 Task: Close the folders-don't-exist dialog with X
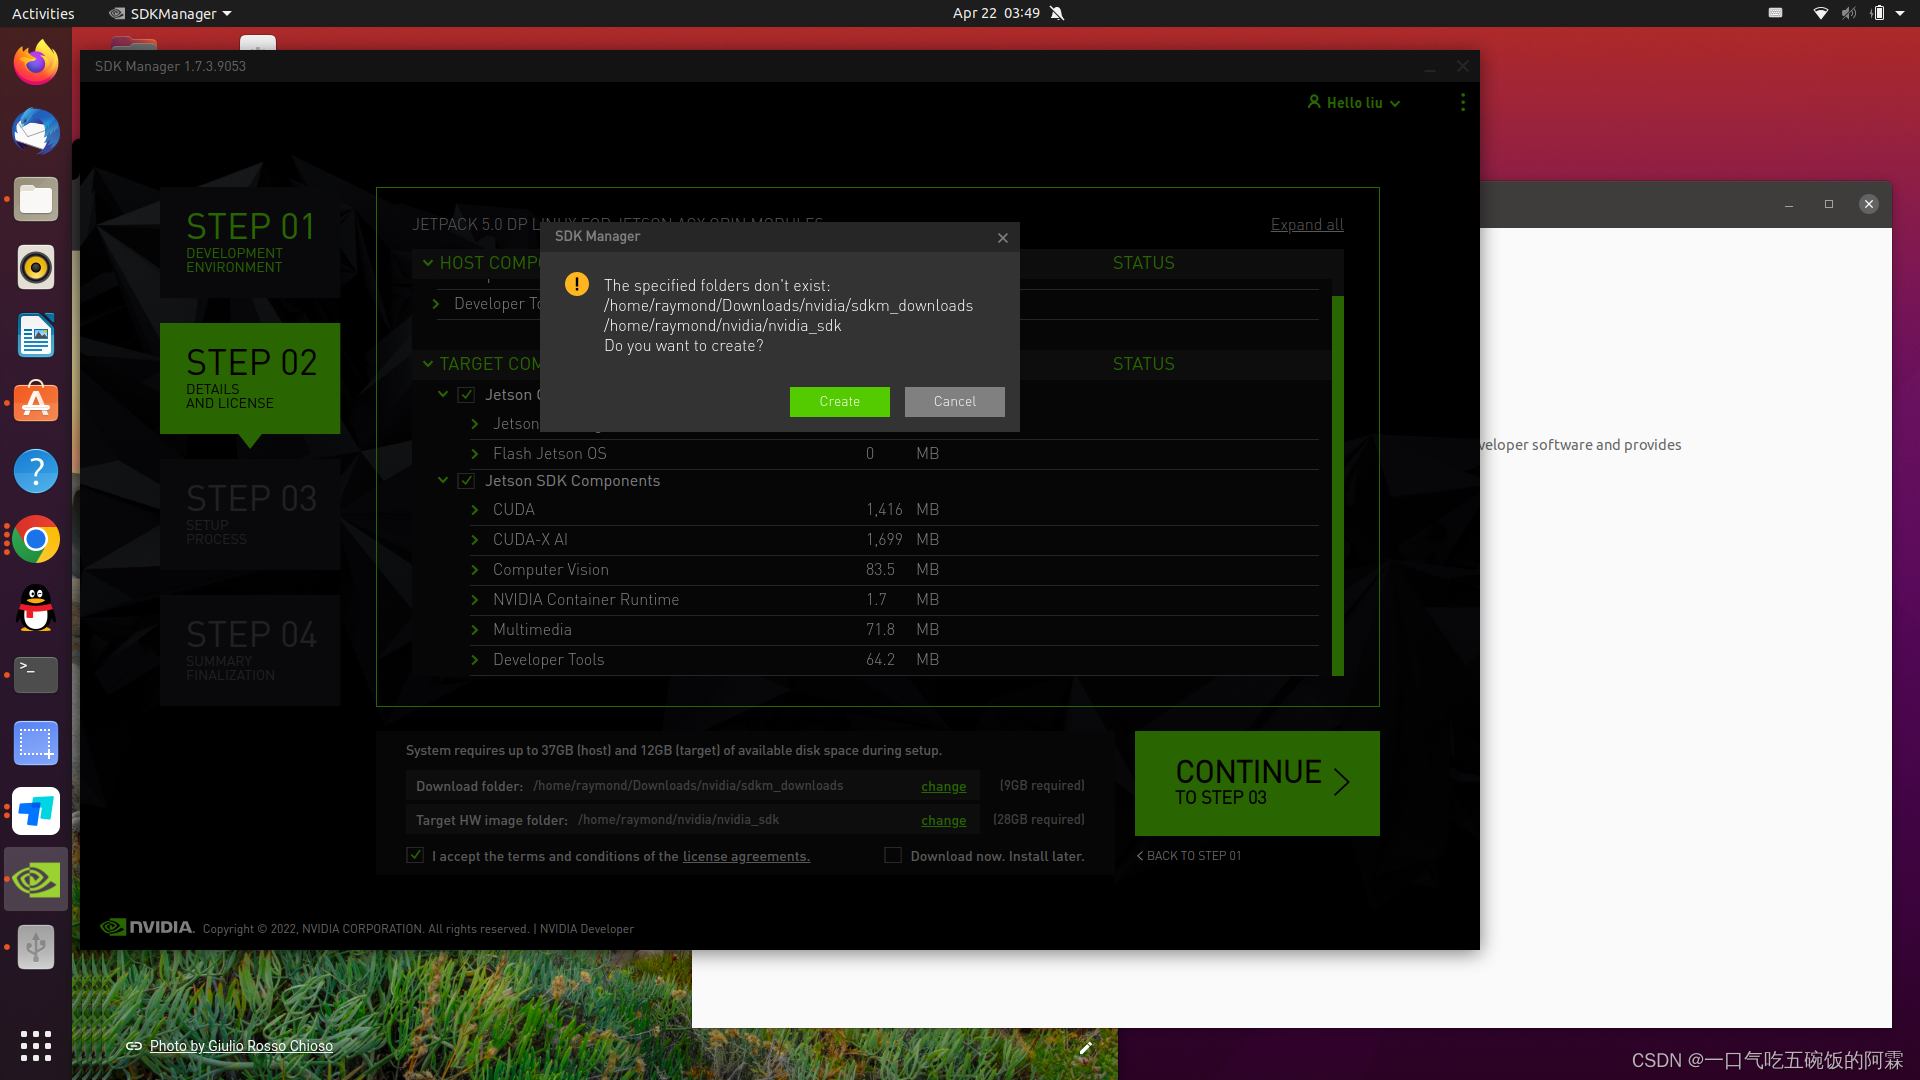point(1003,237)
